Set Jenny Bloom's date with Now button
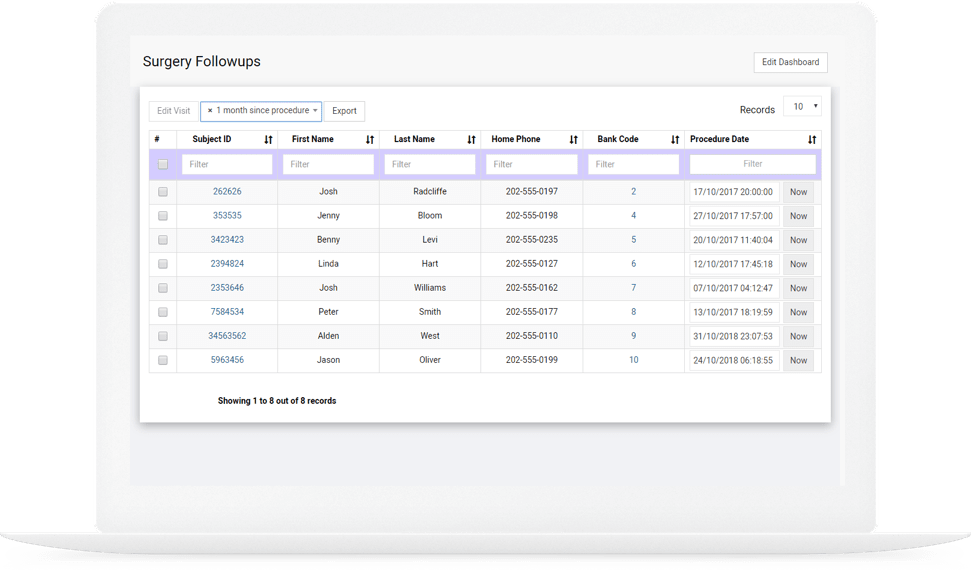This screenshot has width=971, height=570. pos(798,216)
